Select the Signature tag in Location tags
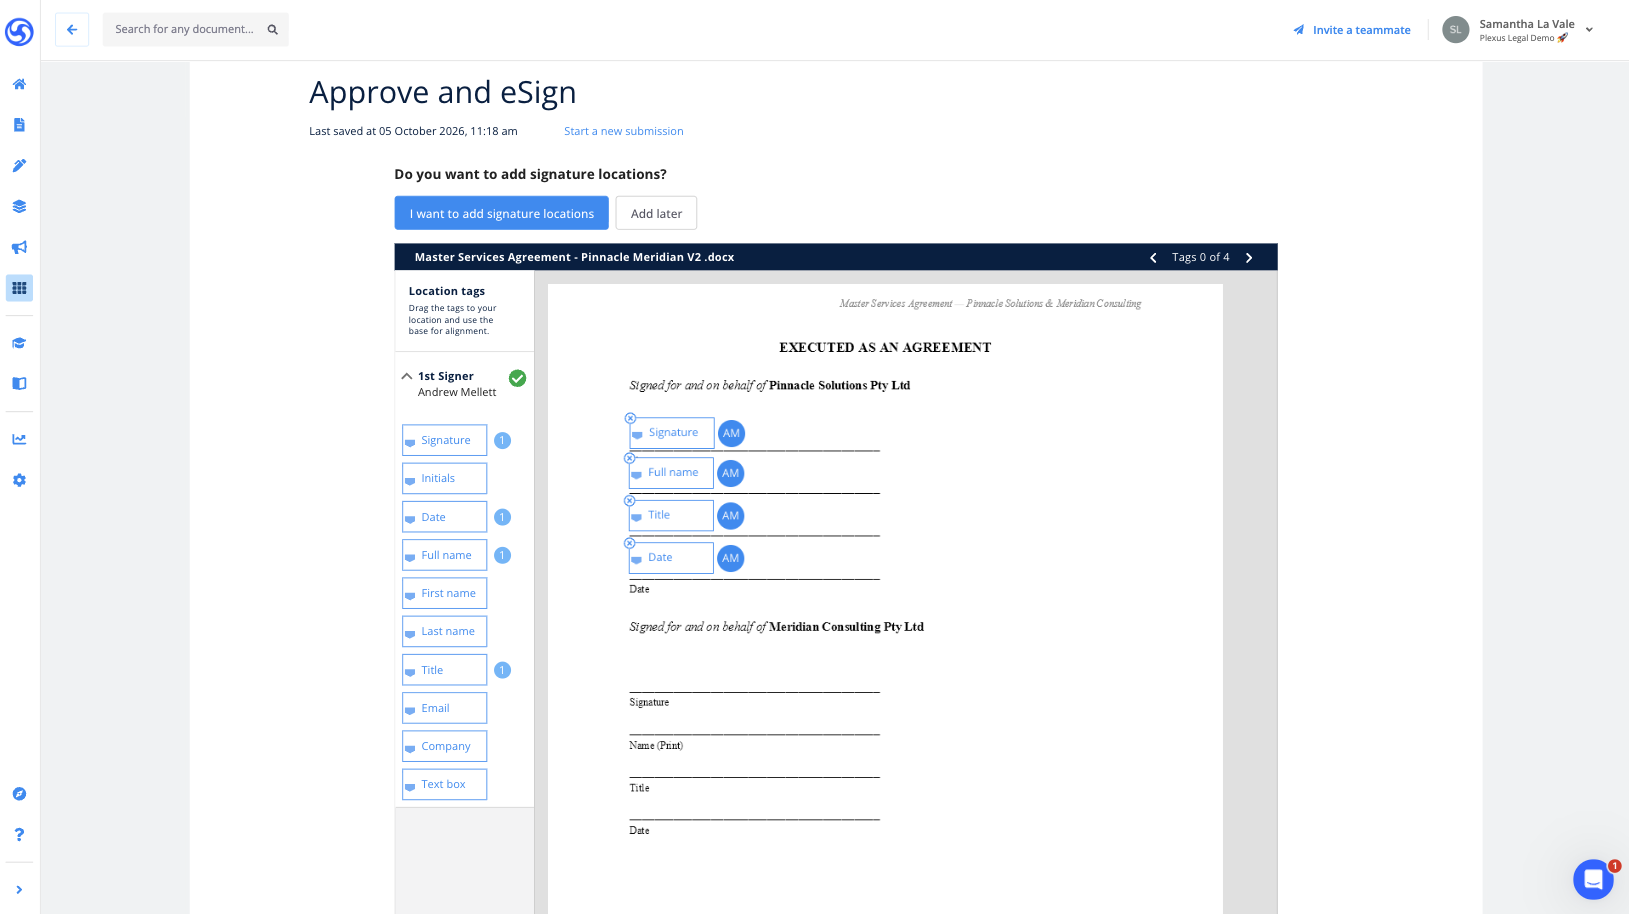 pyautogui.click(x=445, y=440)
